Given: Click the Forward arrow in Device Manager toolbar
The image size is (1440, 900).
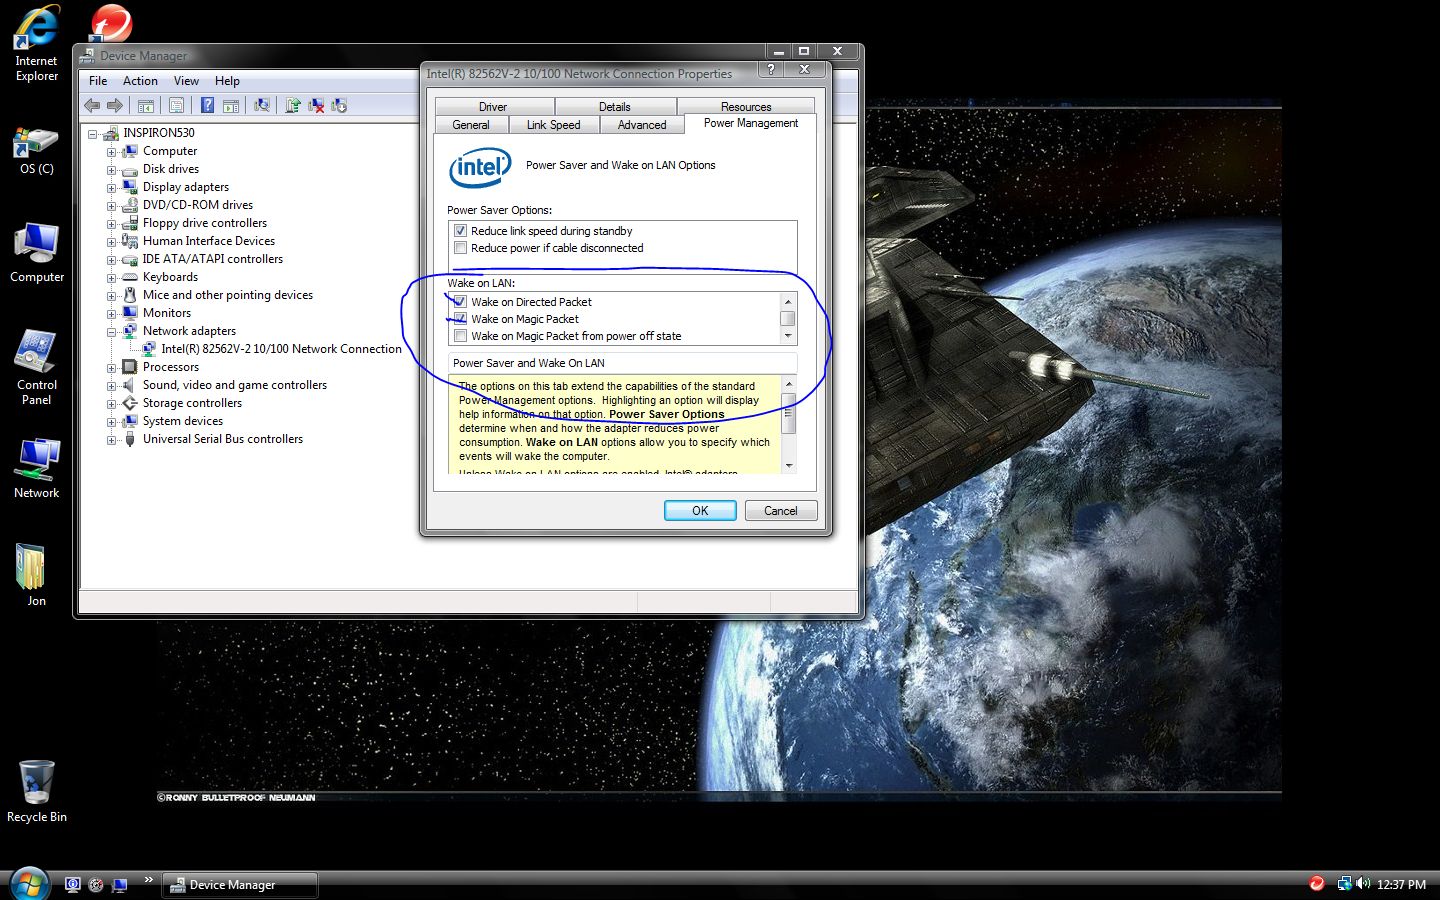Looking at the screenshot, I should 115,105.
